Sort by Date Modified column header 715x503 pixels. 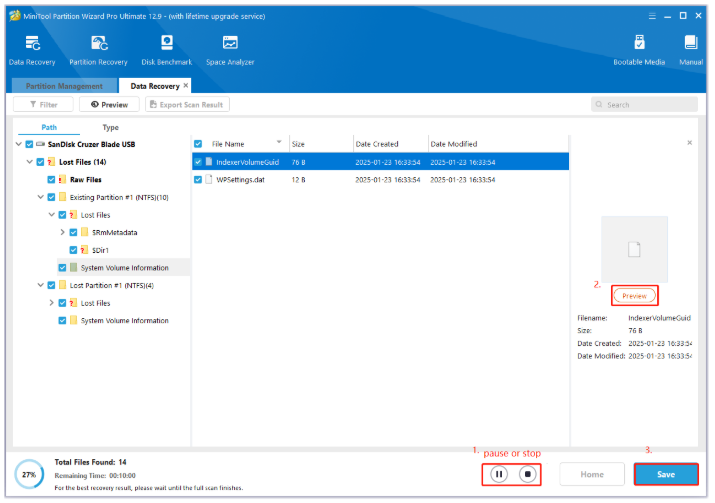click(498, 144)
